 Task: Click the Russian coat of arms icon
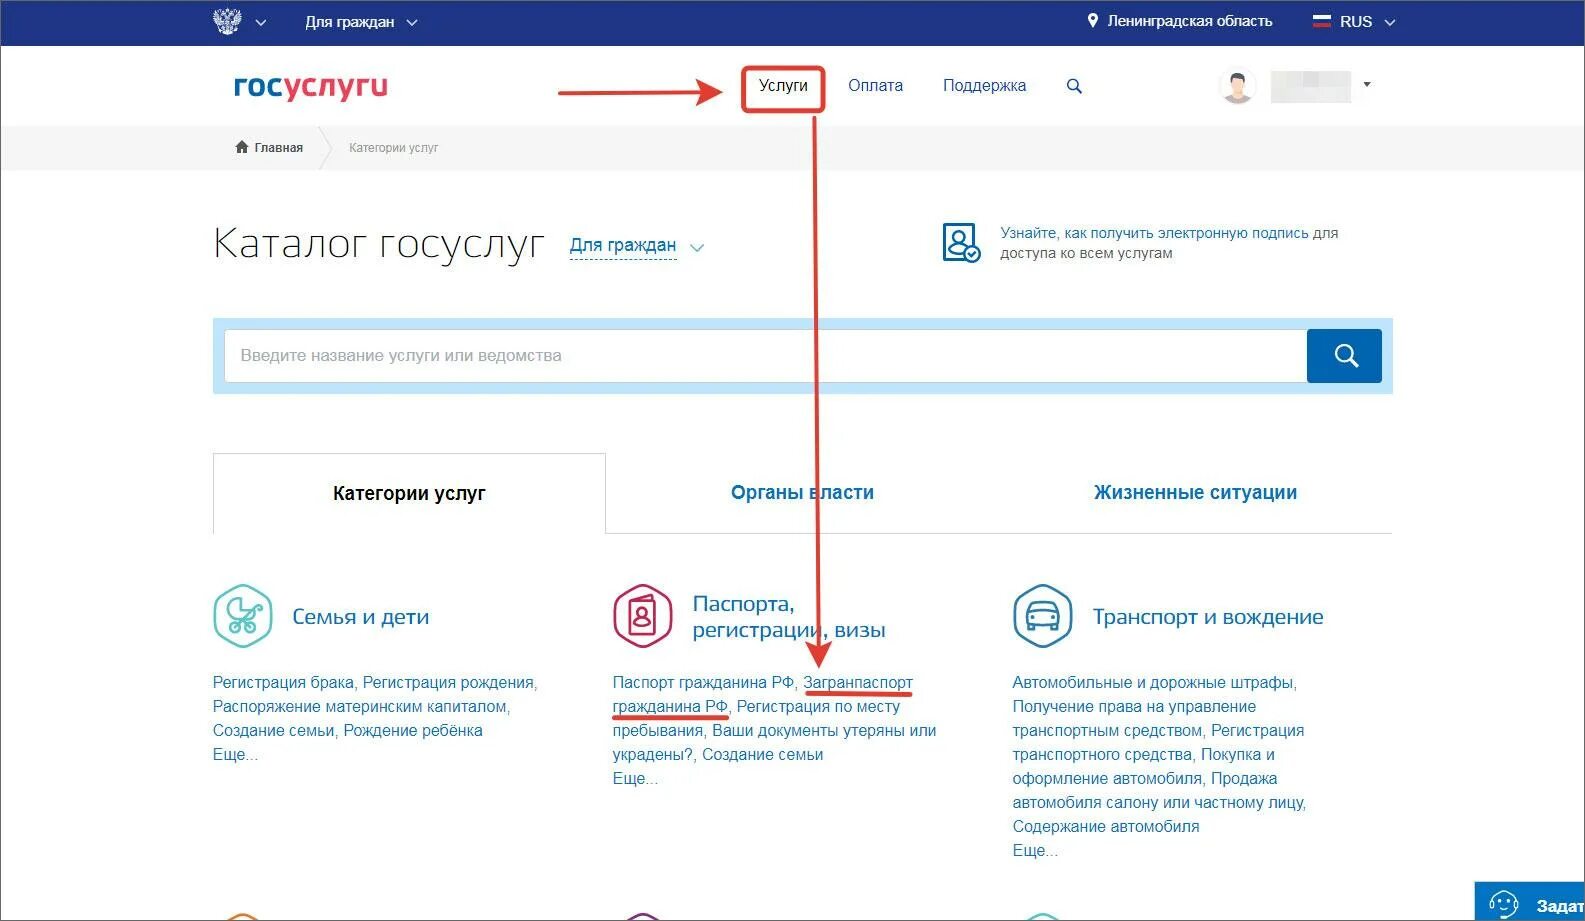tap(228, 21)
